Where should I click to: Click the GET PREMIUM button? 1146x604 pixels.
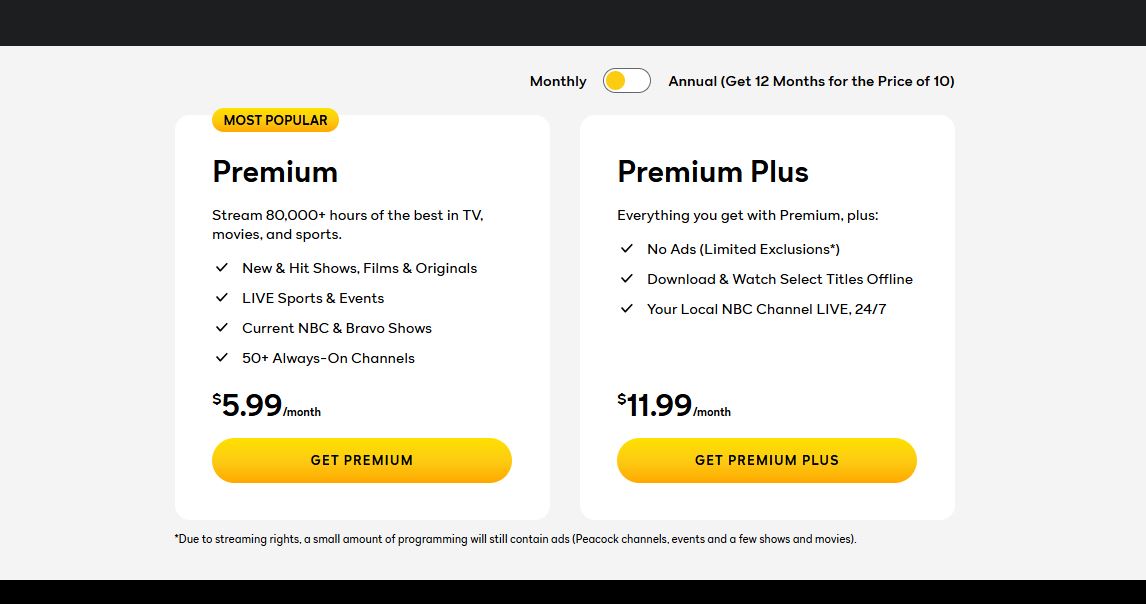tap(362, 460)
